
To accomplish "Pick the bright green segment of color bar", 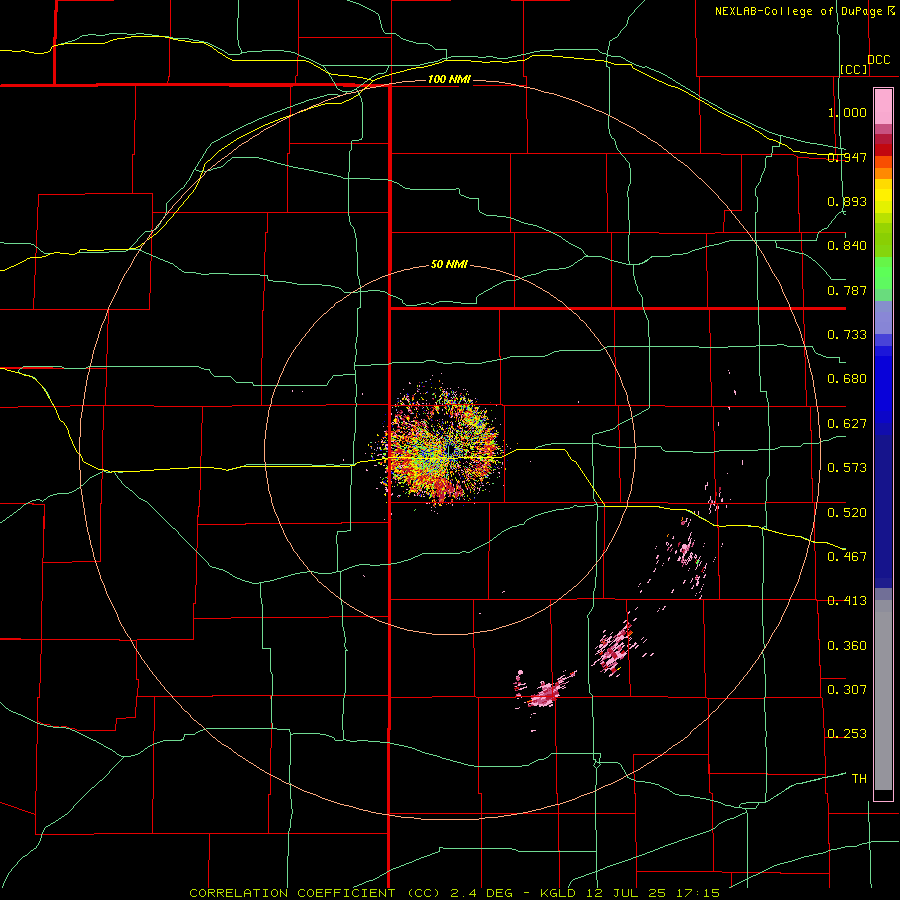I will pos(883,273).
